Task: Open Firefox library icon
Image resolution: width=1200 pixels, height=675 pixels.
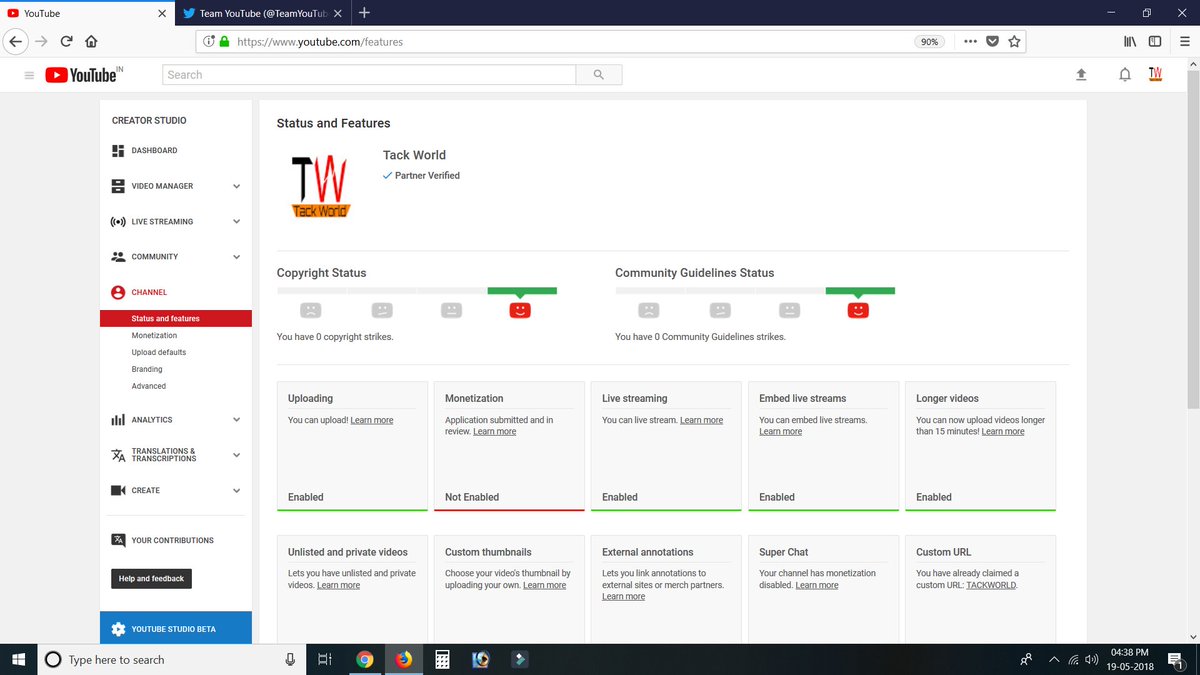Action: 1130,42
